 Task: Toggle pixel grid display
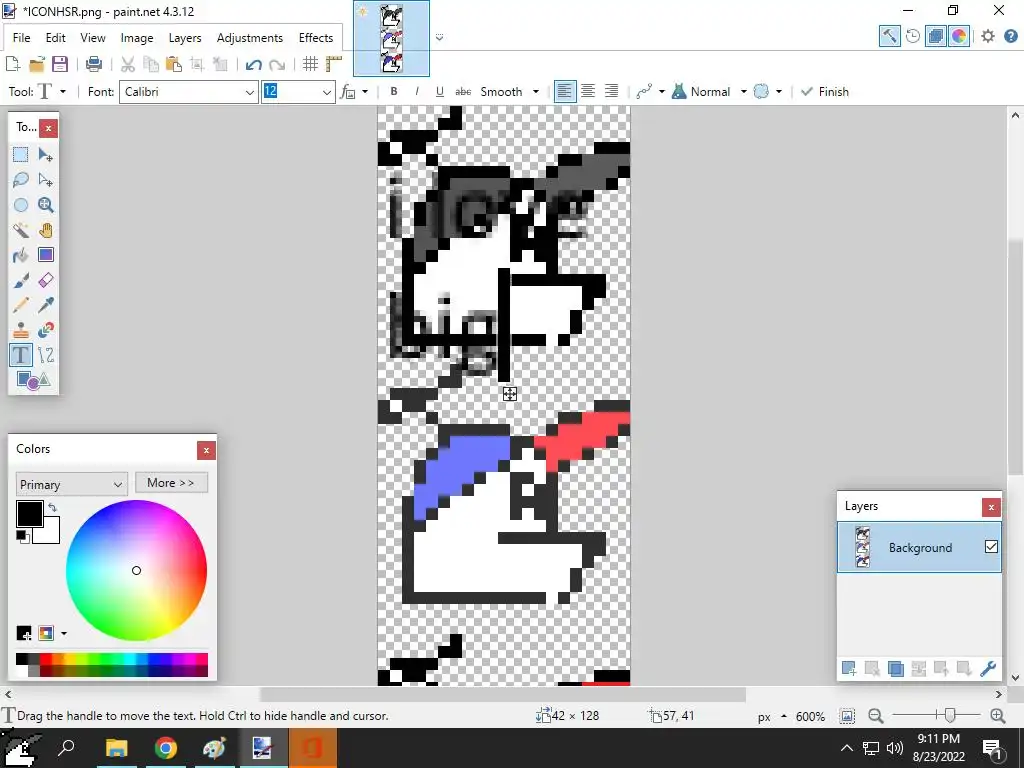click(310, 64)
